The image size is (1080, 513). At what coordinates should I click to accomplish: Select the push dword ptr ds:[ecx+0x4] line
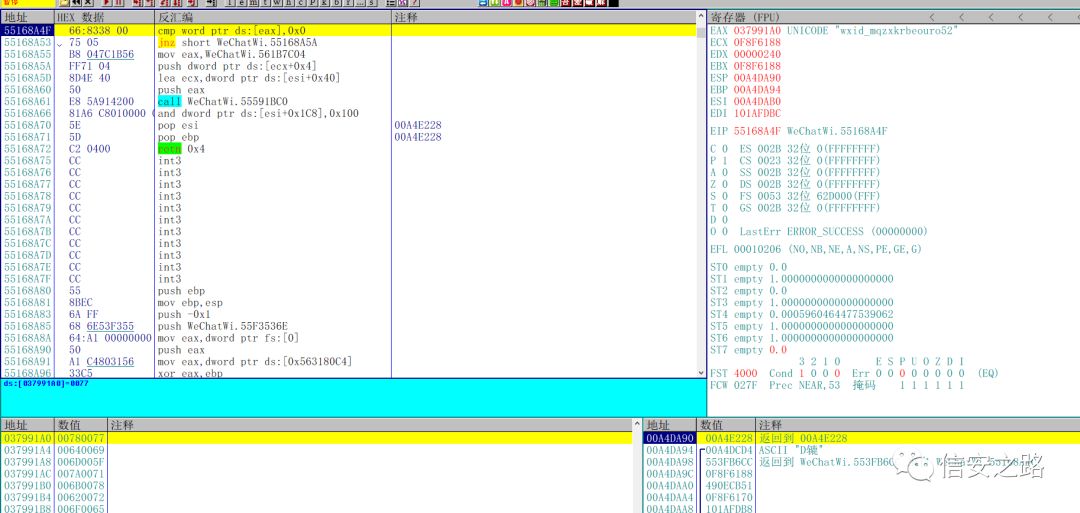[x=240, y=66]
